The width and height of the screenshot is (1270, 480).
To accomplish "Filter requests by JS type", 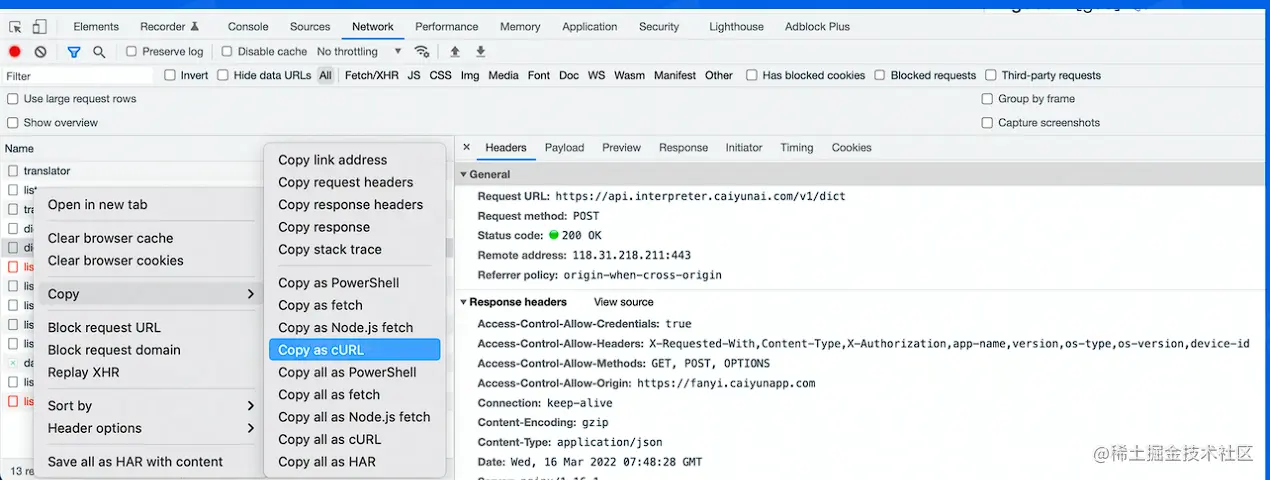I will [414, 75].
